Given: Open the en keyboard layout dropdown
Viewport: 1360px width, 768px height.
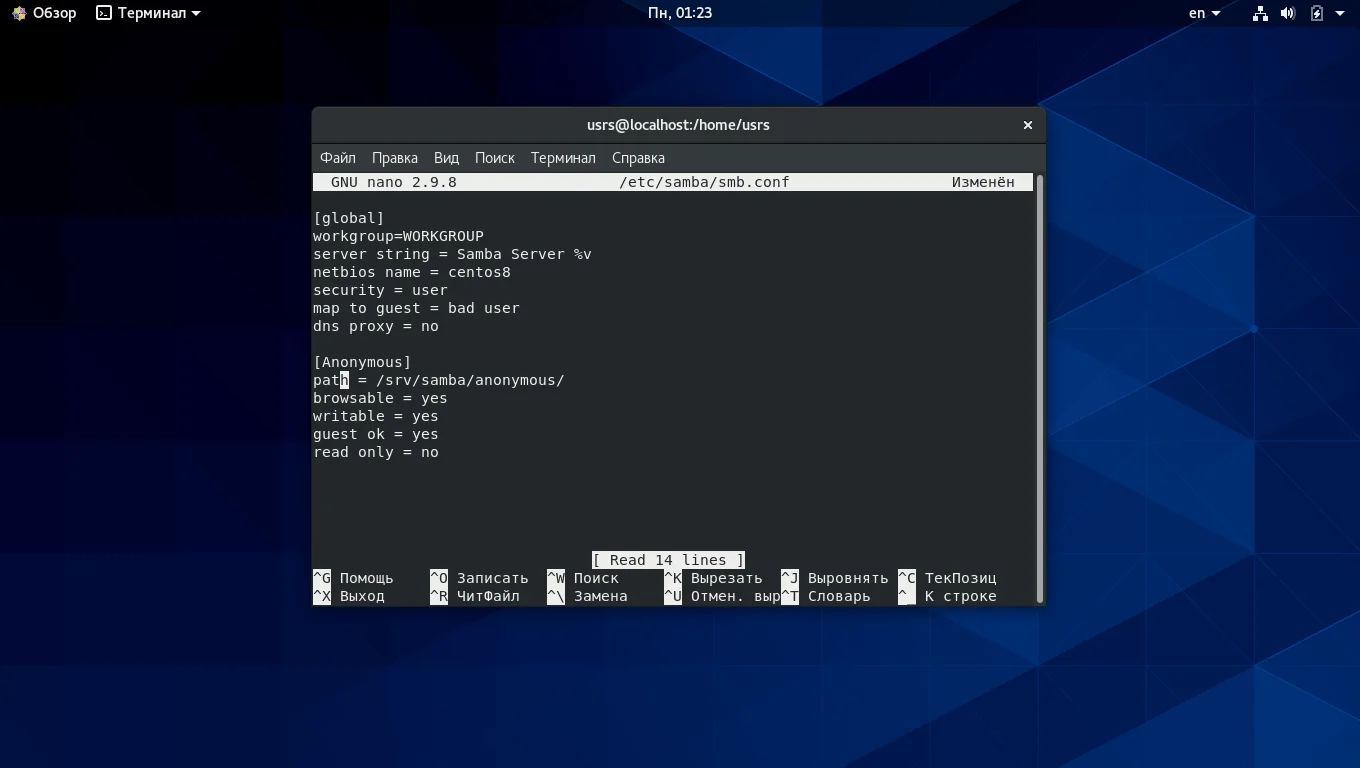Looking at the screenshot, I should coord(1204,13).
